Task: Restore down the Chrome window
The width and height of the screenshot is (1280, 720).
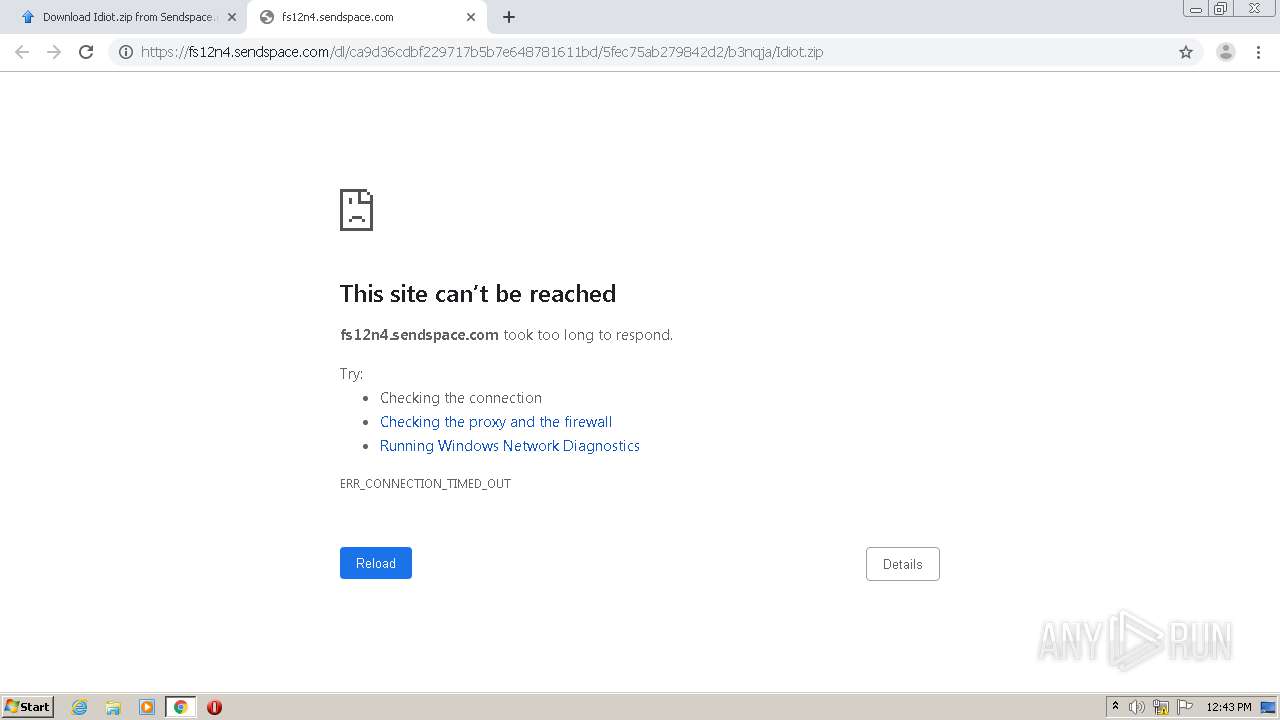Action: pyautogui.click(x=1221, y=9)
